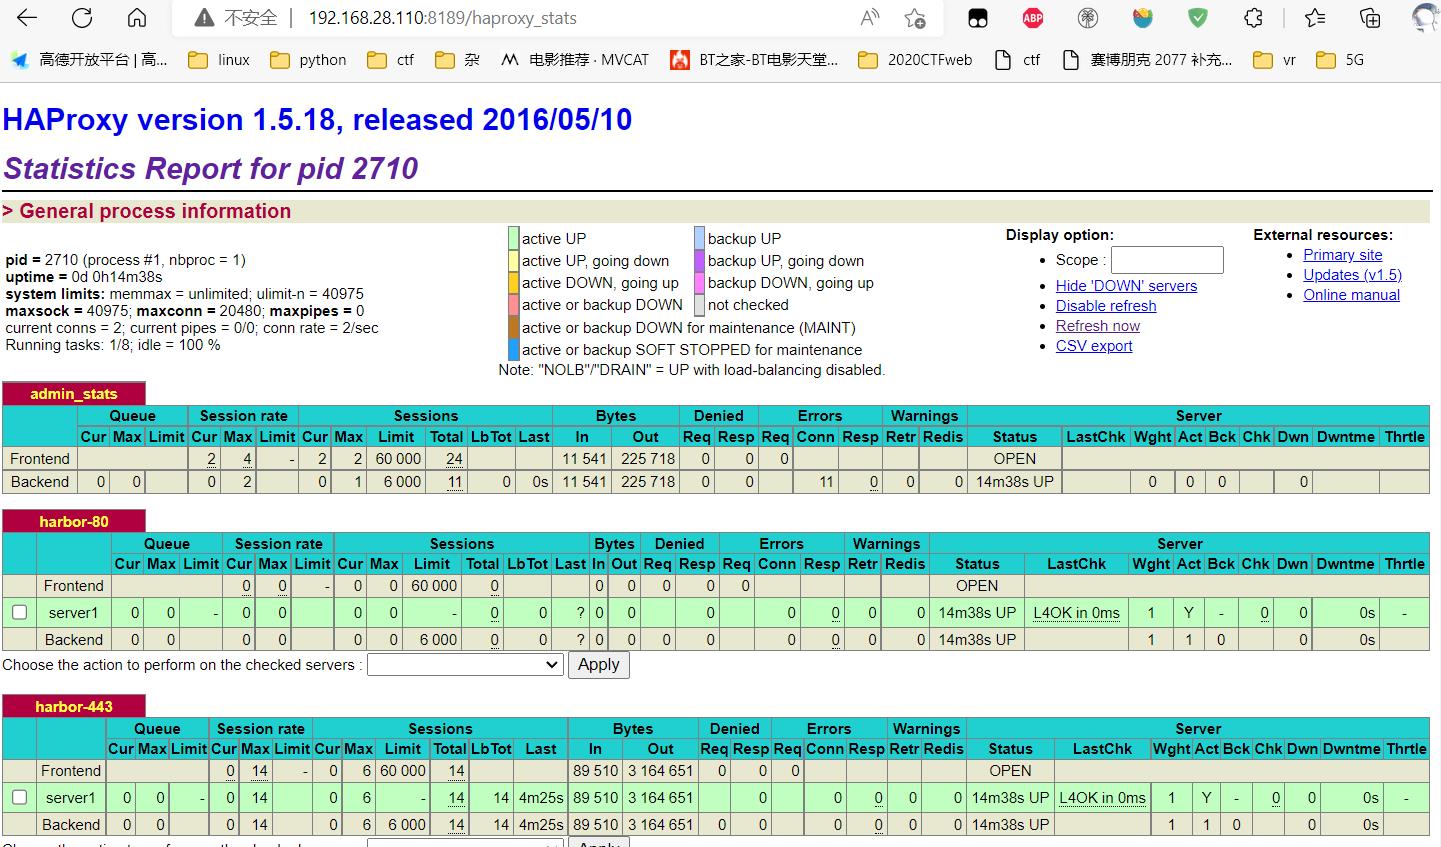1441x847 pixels.
Task: Open the read aloud icon in address bar
Action: click(870, 18)
